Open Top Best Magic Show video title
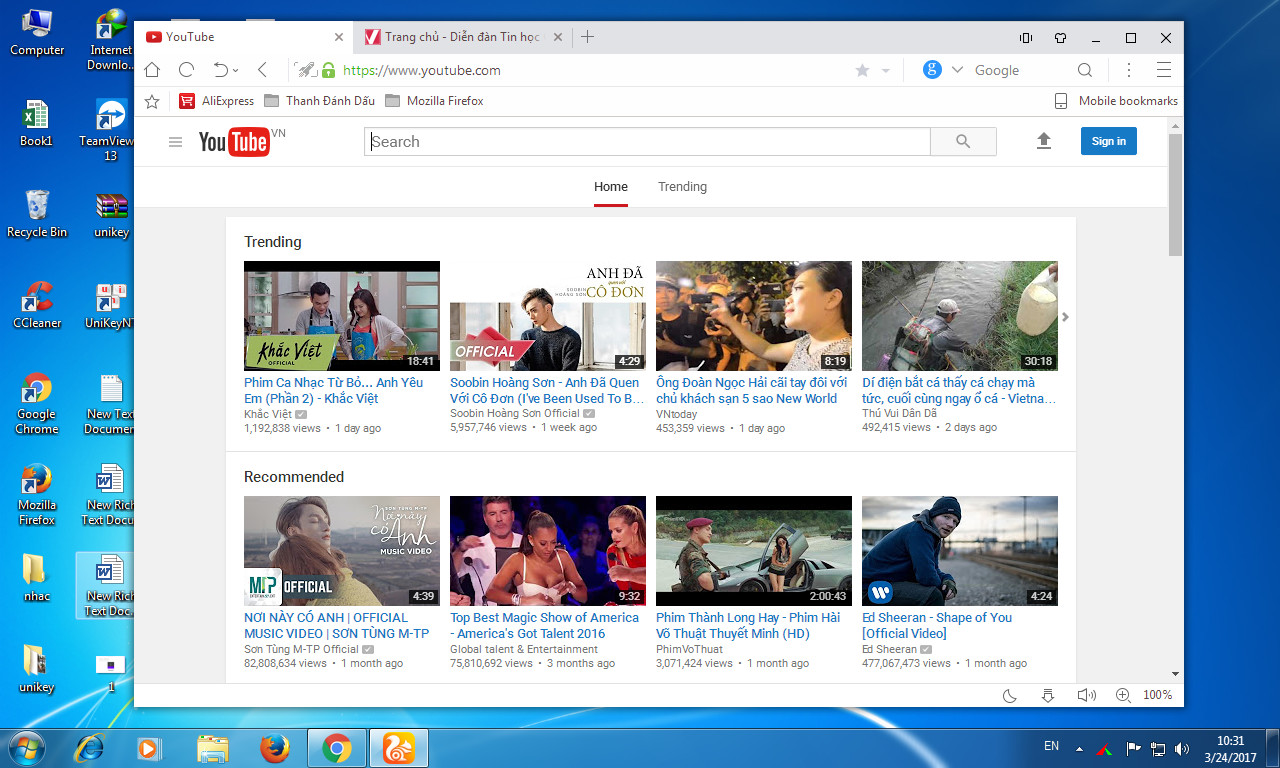 pyautogui.click(x=544, y=625)
